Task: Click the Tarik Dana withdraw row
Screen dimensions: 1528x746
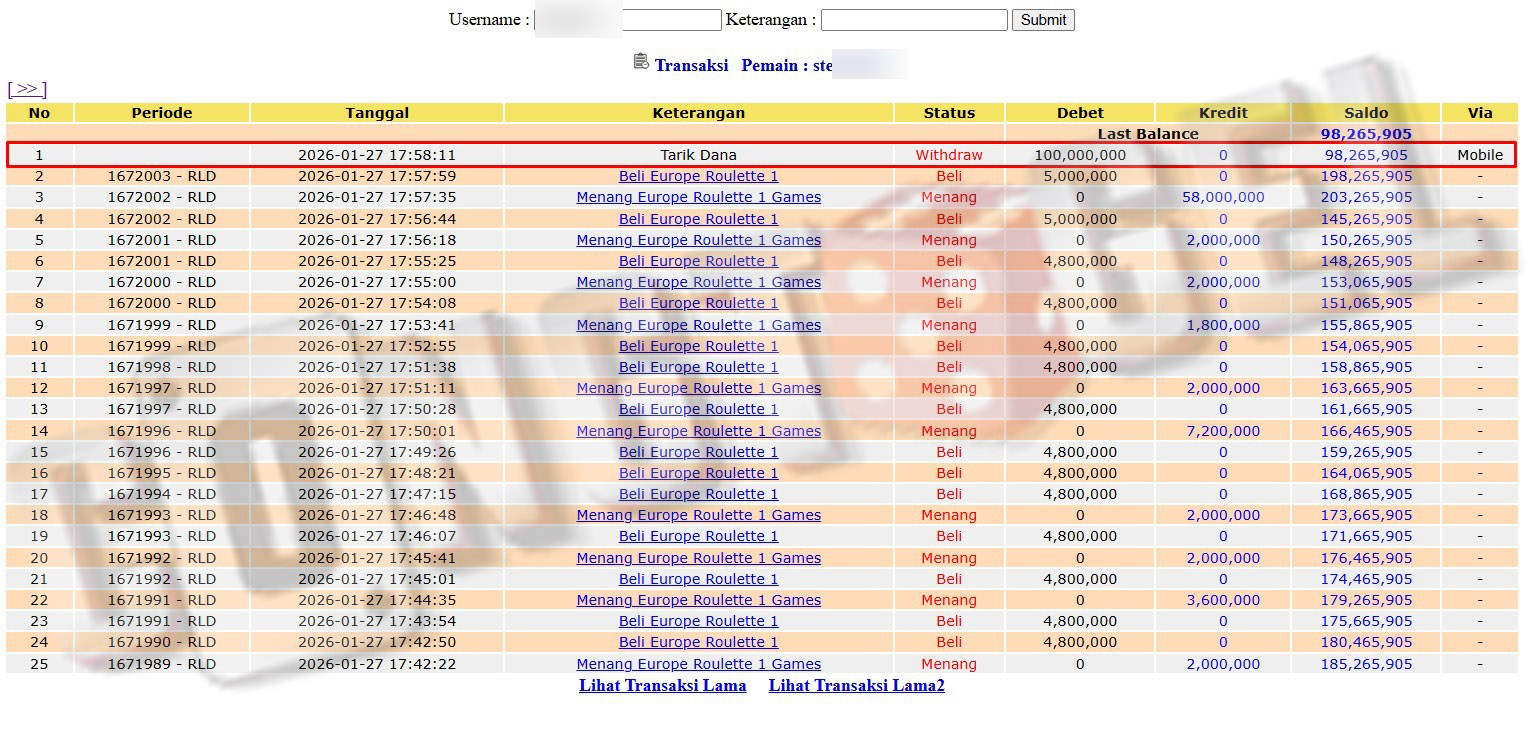Action: pos(698,155)
